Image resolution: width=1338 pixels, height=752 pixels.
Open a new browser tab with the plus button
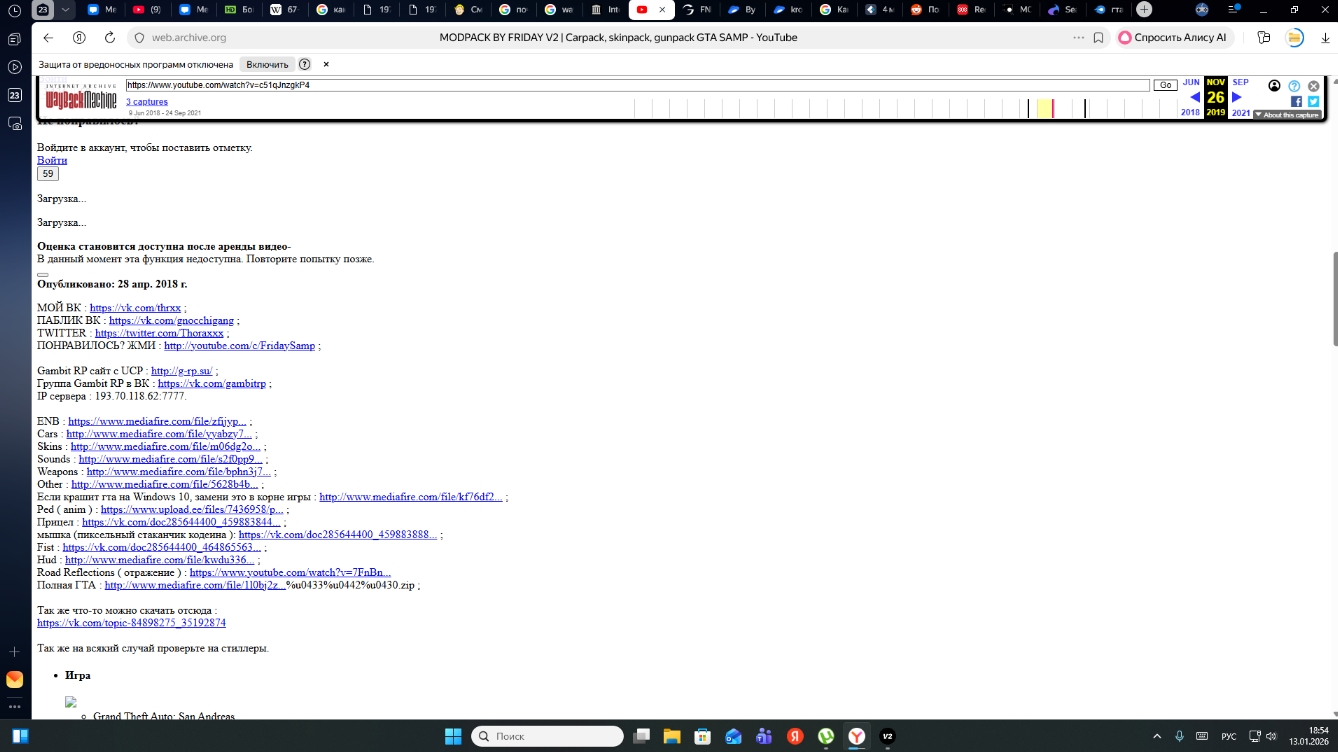1144,10
